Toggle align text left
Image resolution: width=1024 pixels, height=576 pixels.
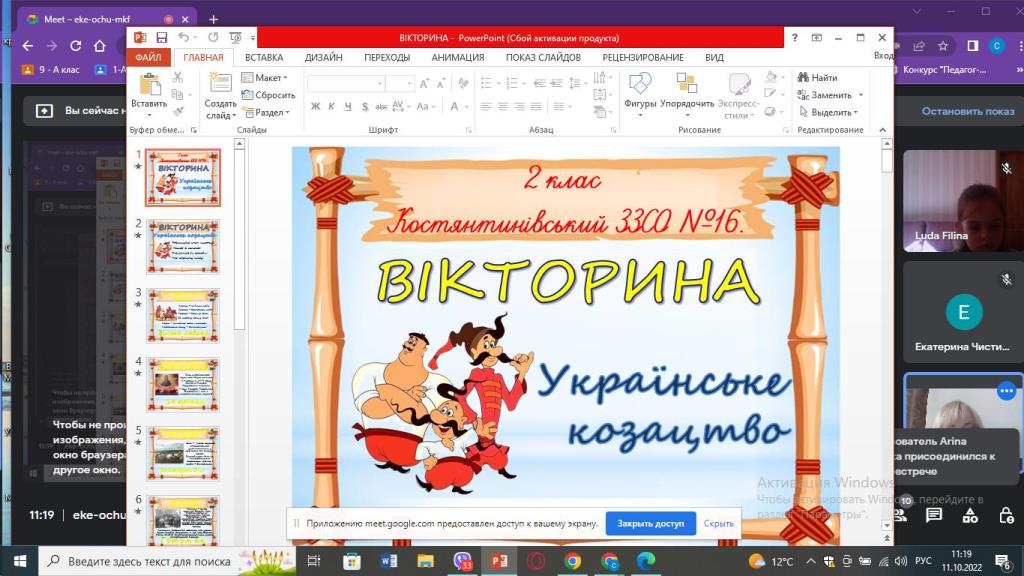[x=487, y=106]
